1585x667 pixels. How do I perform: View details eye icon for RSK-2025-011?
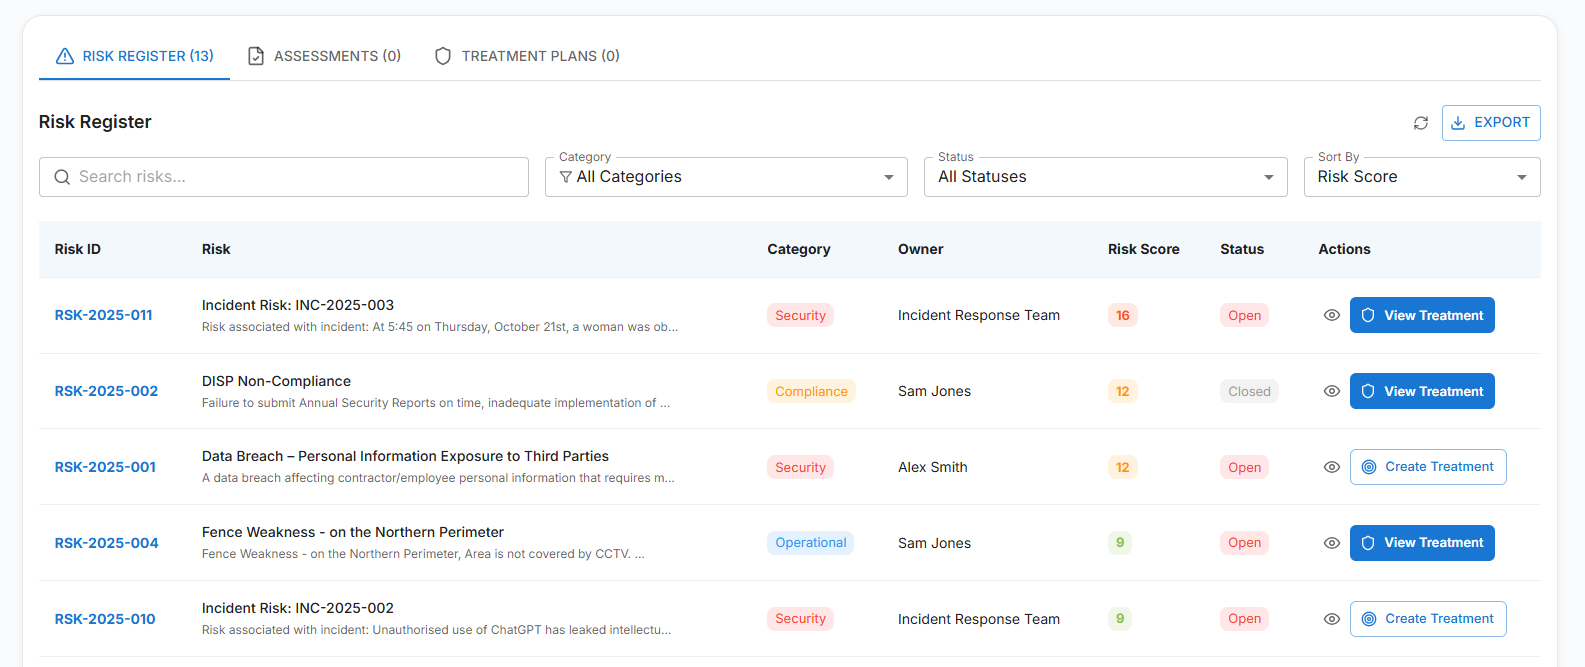tap(1331, 315)
